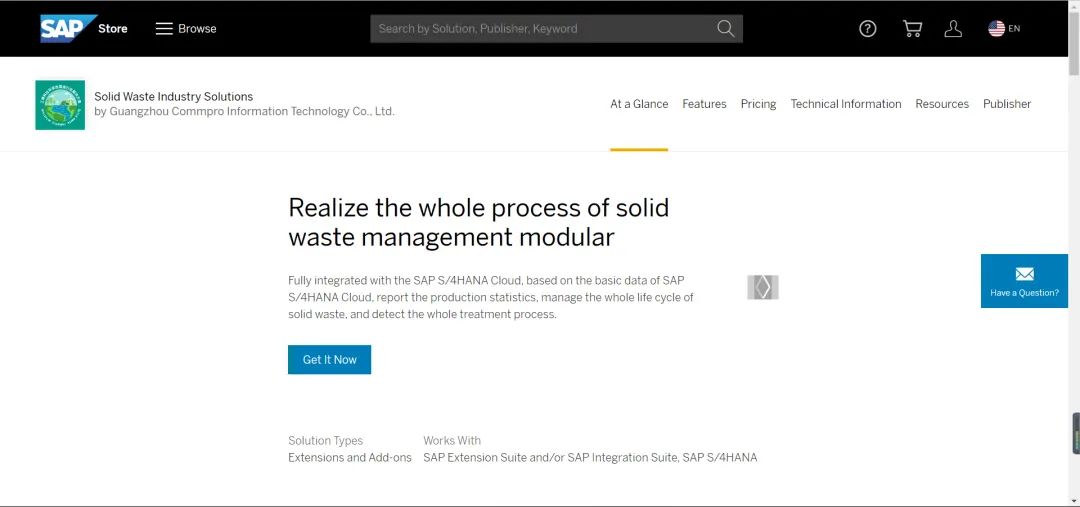This screenshot has height=507, width=1080.
Task: Open the Pricing tab
Action: (758, 104)
